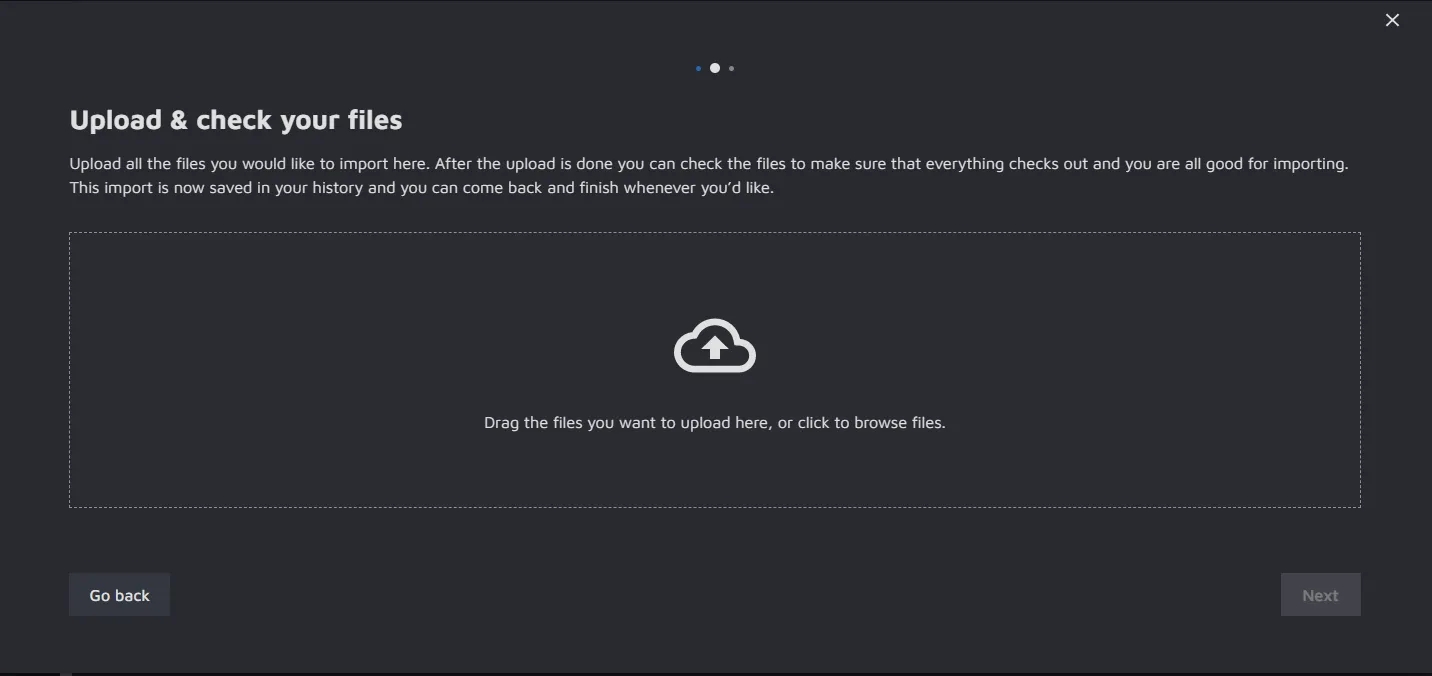Open file browser via the cloud icon

click(714, 346)
